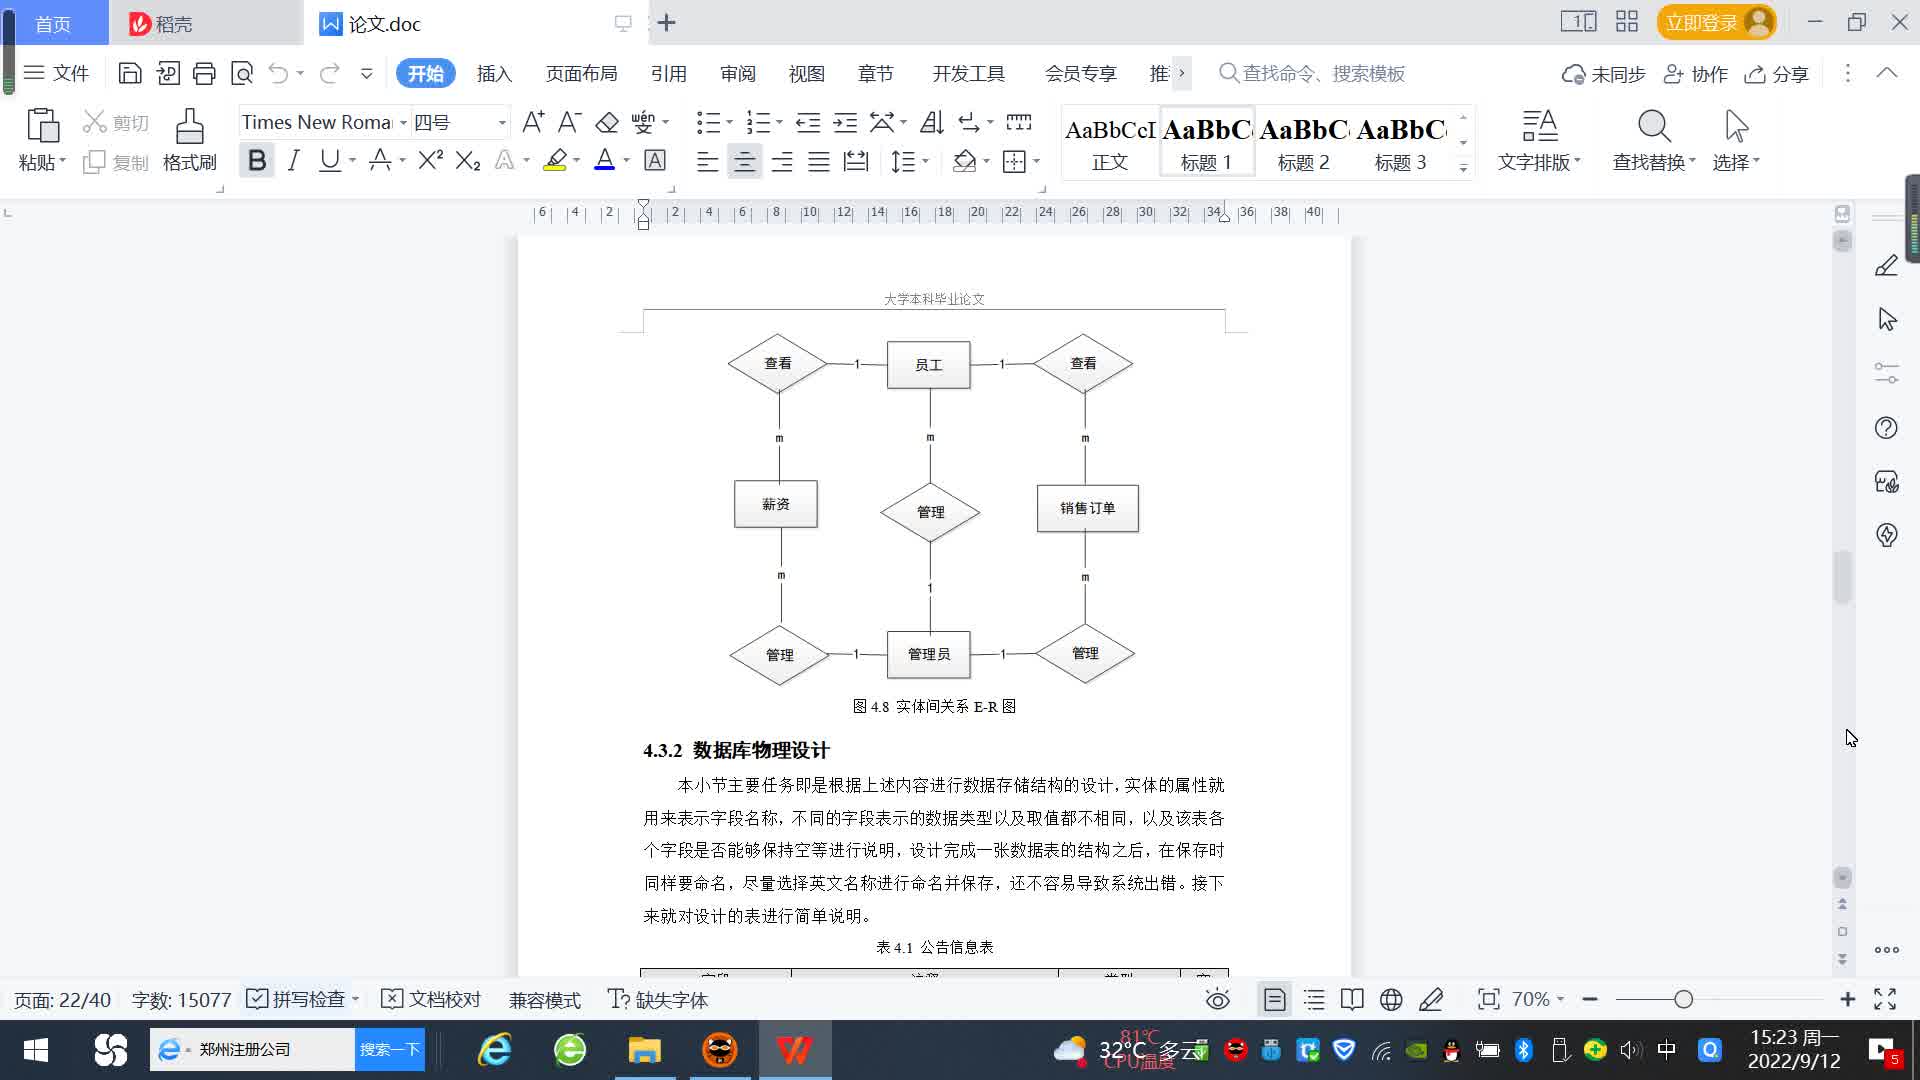Toggle fullscreen display icon

[x=1885, y=999]
